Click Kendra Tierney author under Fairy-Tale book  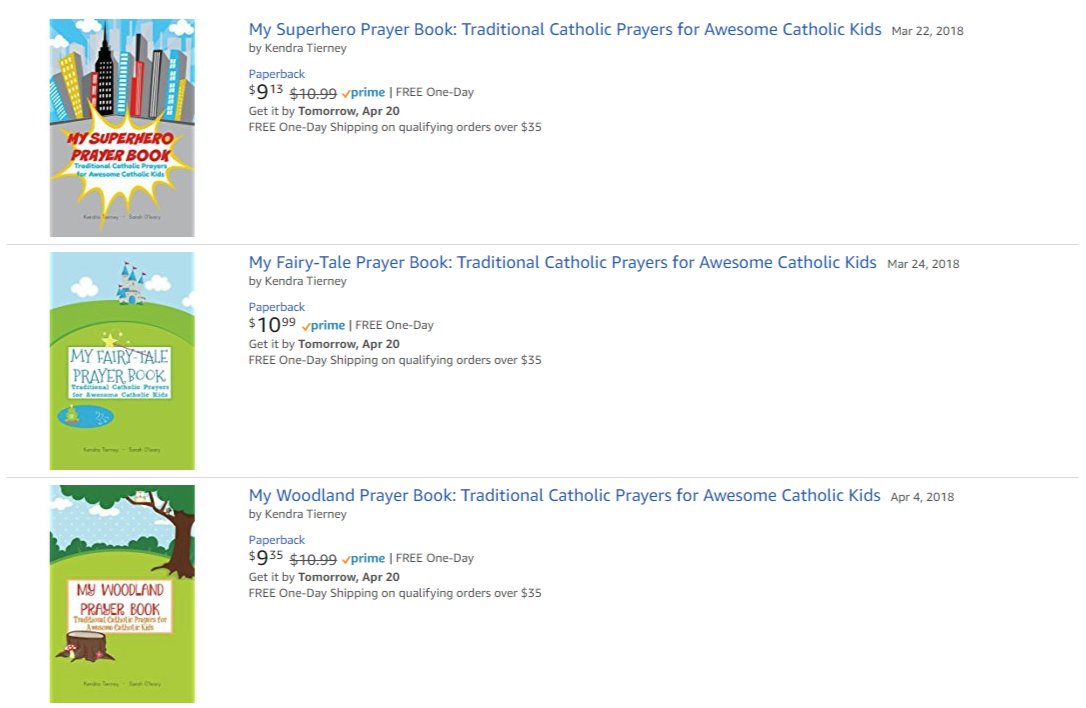(x=305, y=281)
